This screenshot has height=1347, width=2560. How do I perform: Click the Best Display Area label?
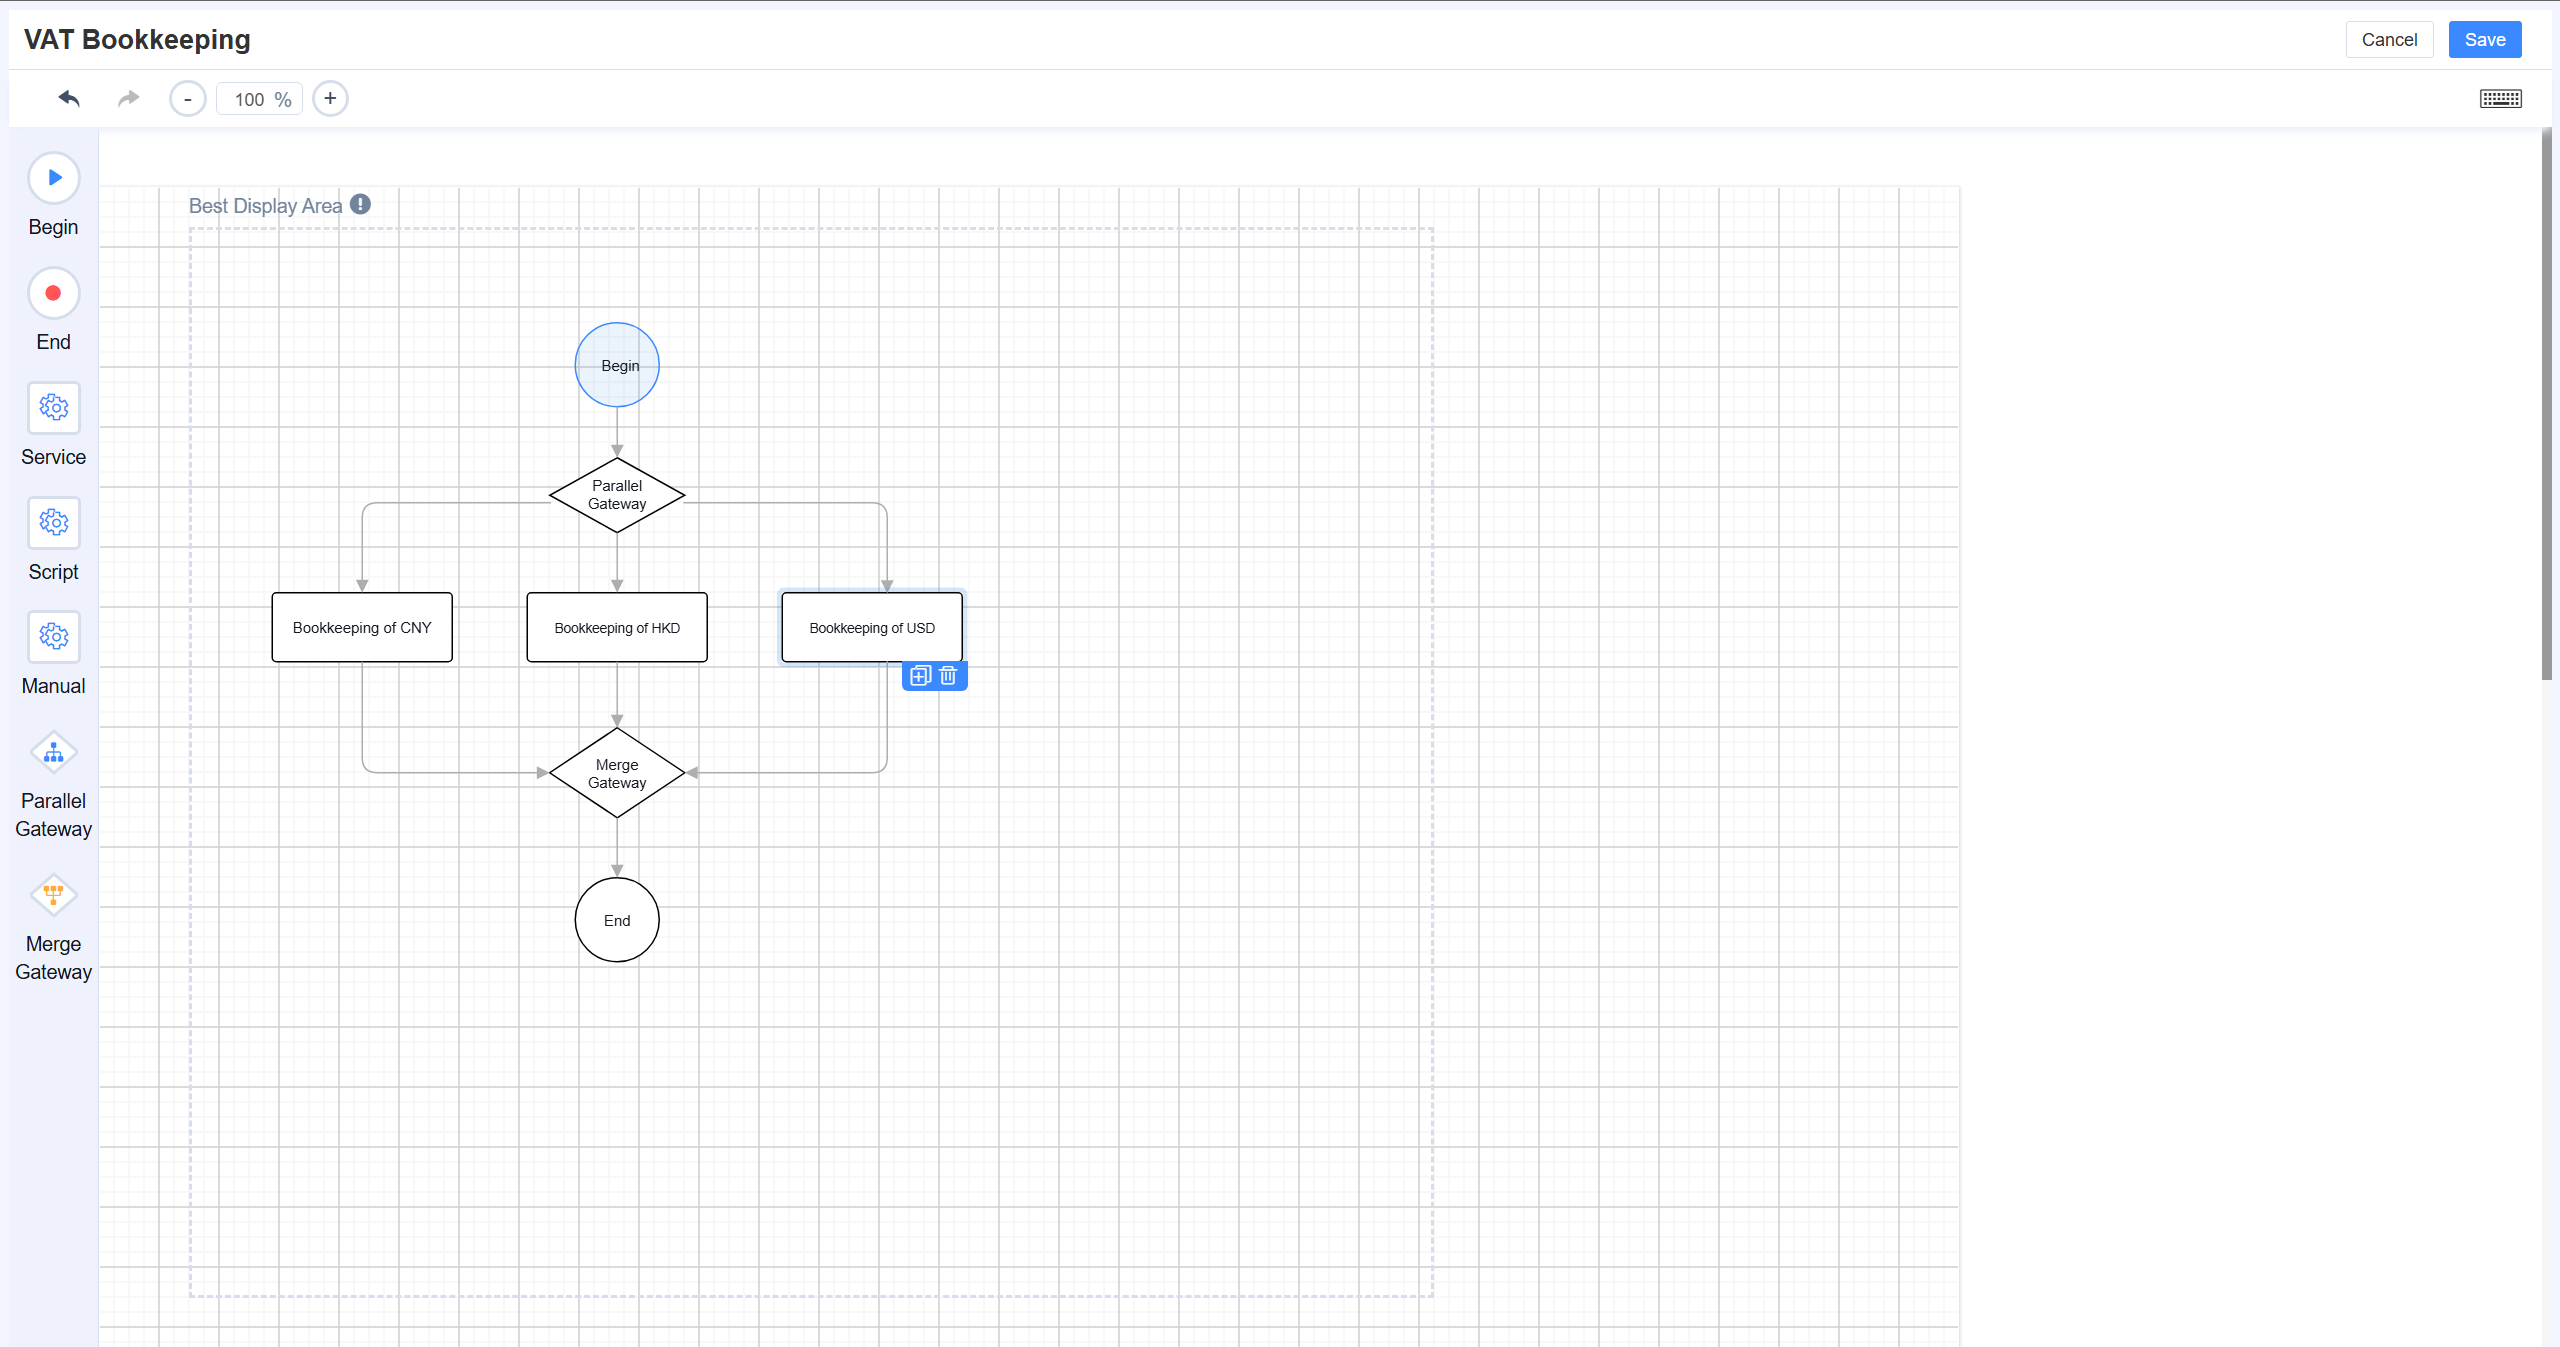pyautogui.click(x=265, y=206)
